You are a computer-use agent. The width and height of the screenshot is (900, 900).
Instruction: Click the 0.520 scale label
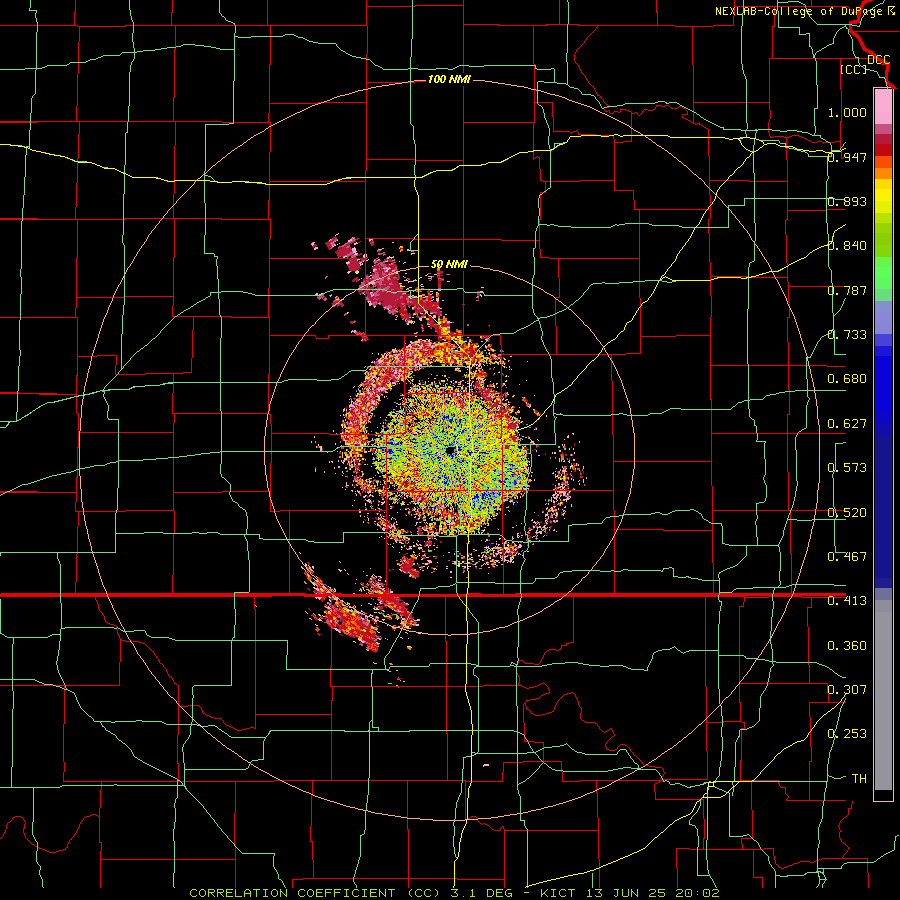(847, 513)
